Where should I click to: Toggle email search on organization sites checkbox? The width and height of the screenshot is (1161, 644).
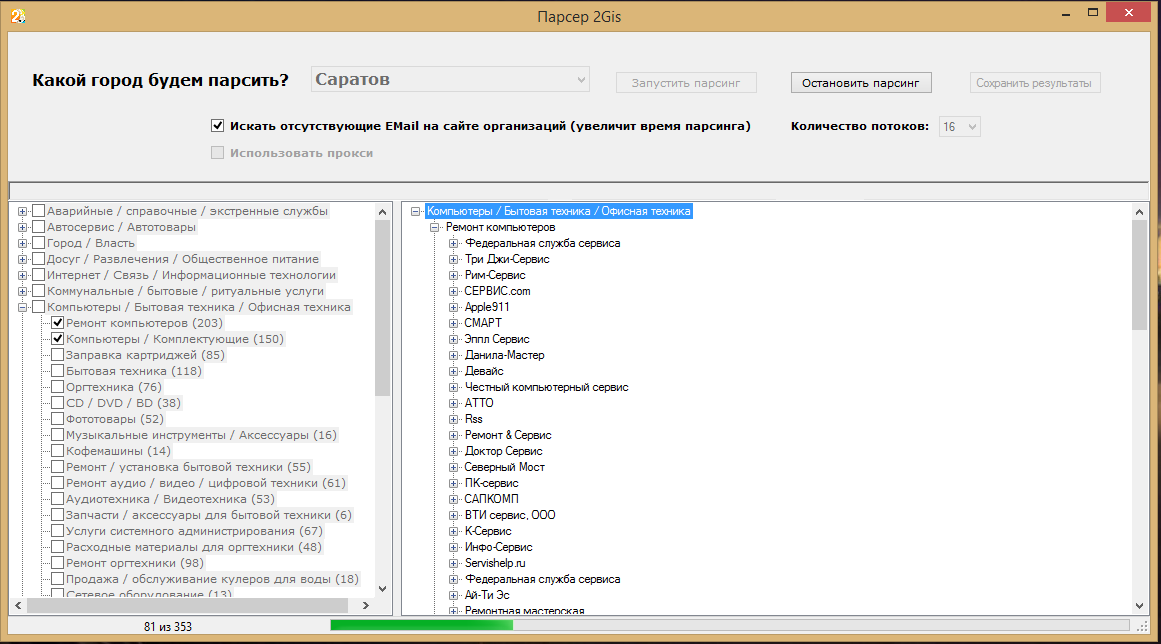tap(217, 126)
